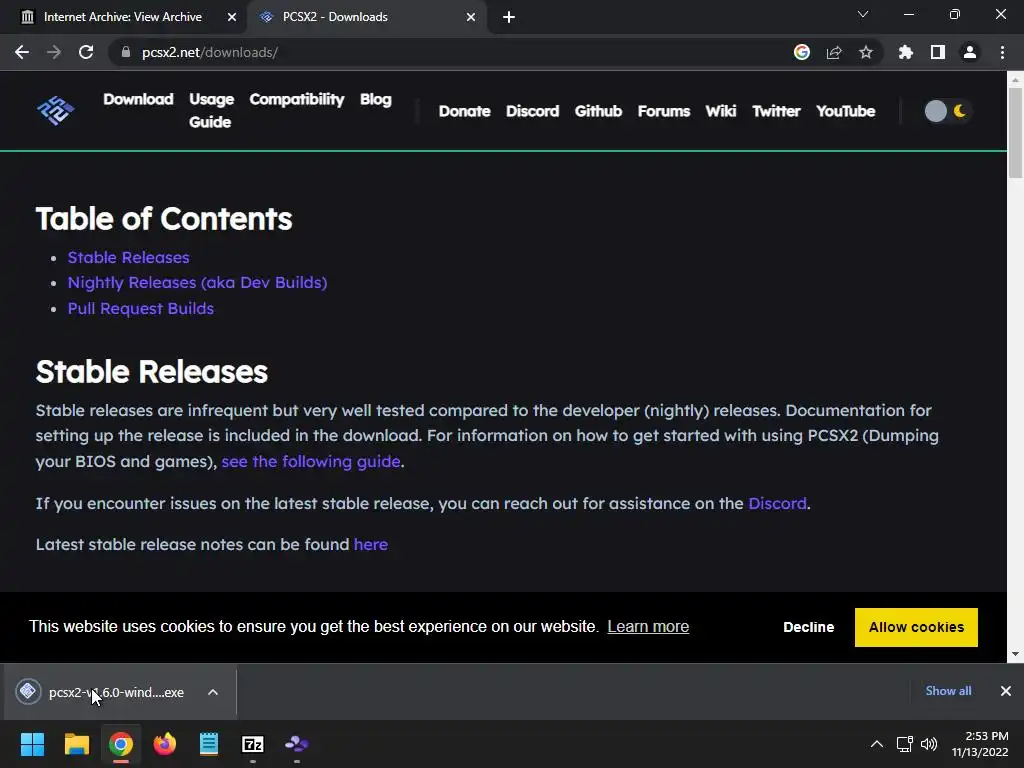The width and height of the screenshot is (1024, 768).
Task: Open the Usage Guide nav item
Action: (211, 110)
